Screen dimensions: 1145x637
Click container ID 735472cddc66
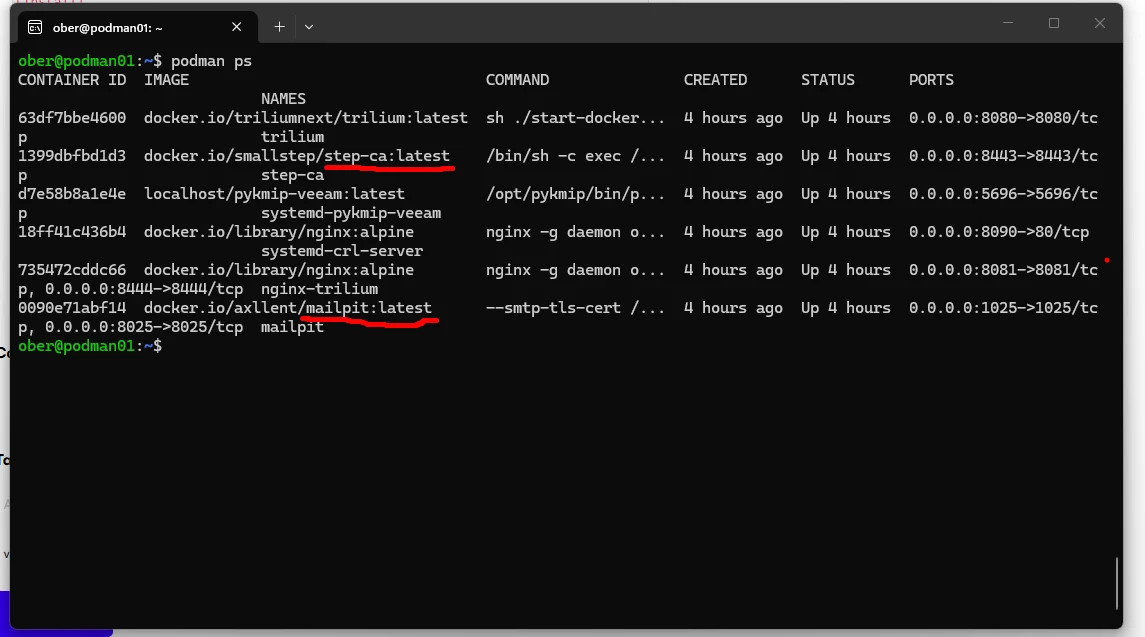pyautogui.click(x=72, y=270)
